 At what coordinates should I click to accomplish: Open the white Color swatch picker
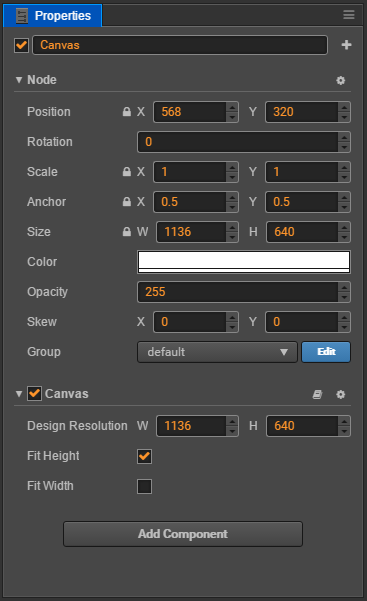244,262
